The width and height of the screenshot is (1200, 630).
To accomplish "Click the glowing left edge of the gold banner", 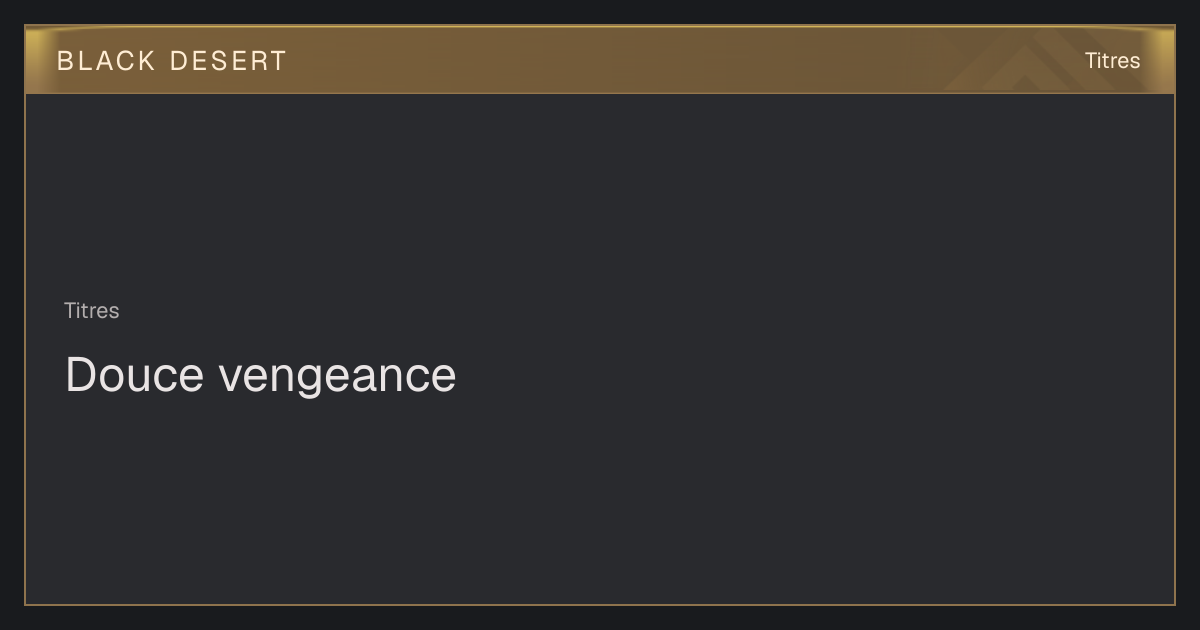I will point(32,60).
